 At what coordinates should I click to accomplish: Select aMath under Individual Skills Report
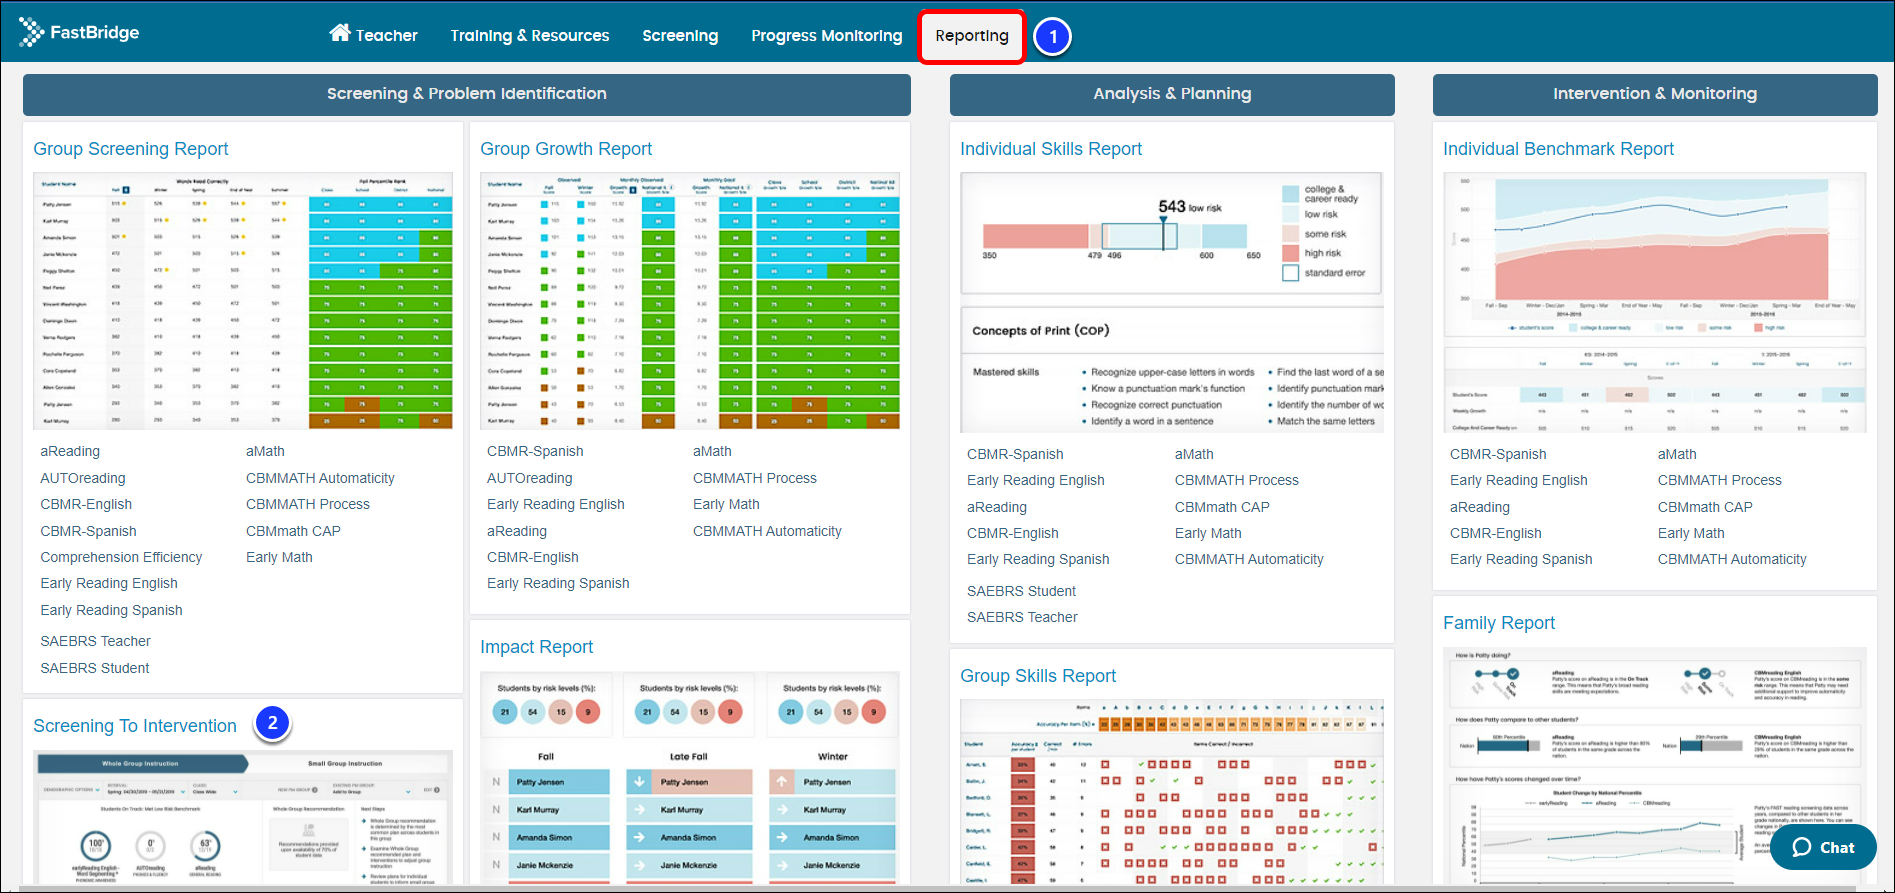(x=1194, y=454)
